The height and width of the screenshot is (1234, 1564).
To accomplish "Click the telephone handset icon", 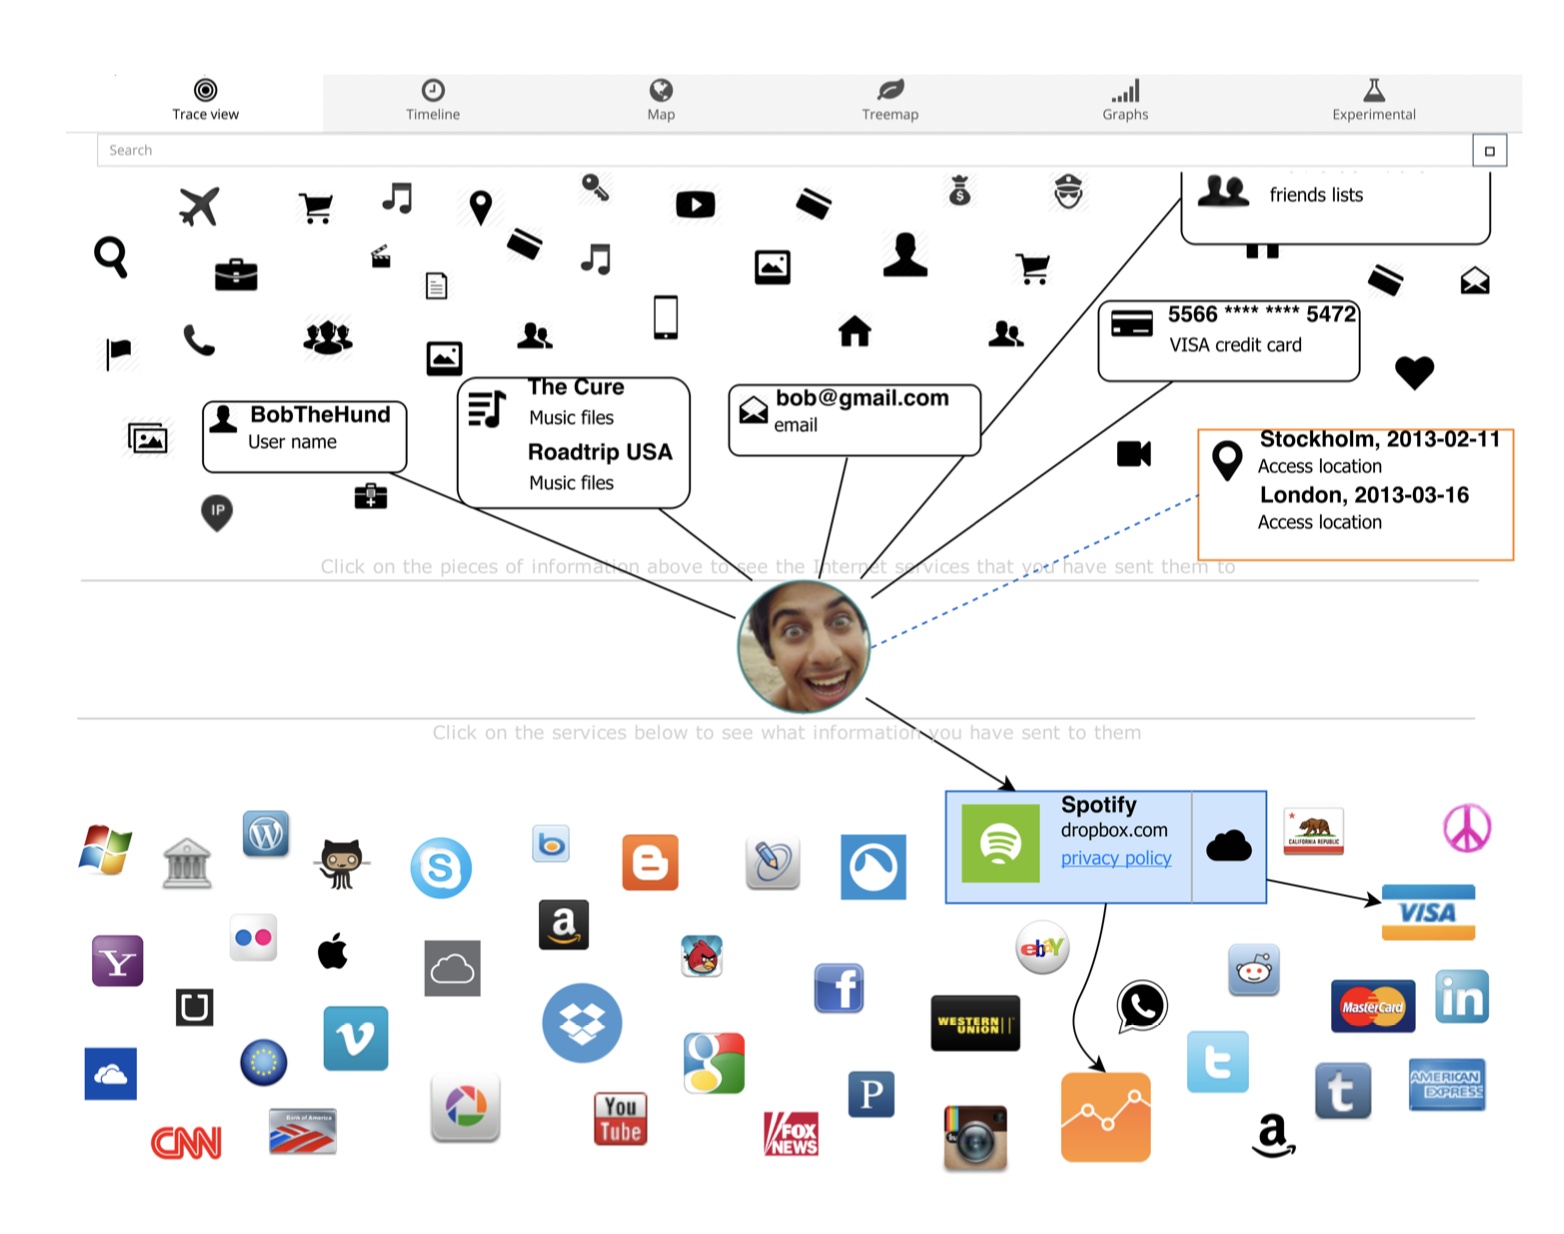I will [199, 340].
